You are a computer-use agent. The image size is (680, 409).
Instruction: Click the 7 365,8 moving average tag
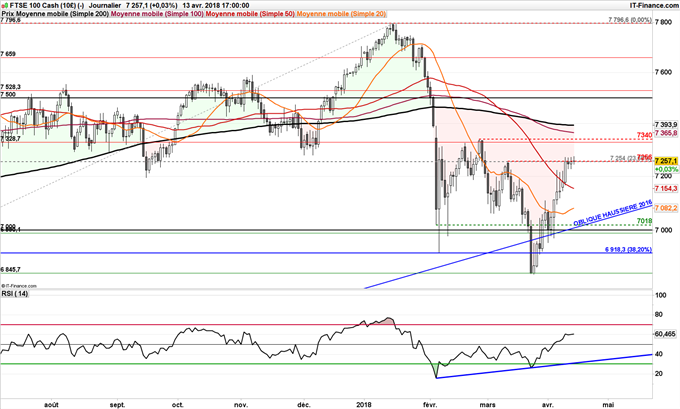(666, 133)
